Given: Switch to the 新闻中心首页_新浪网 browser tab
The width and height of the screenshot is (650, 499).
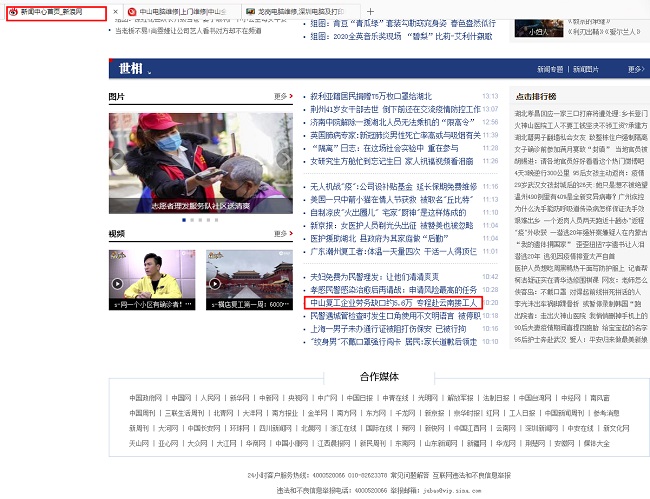Looking at the screenshot, I should click(x=56, y=12).
